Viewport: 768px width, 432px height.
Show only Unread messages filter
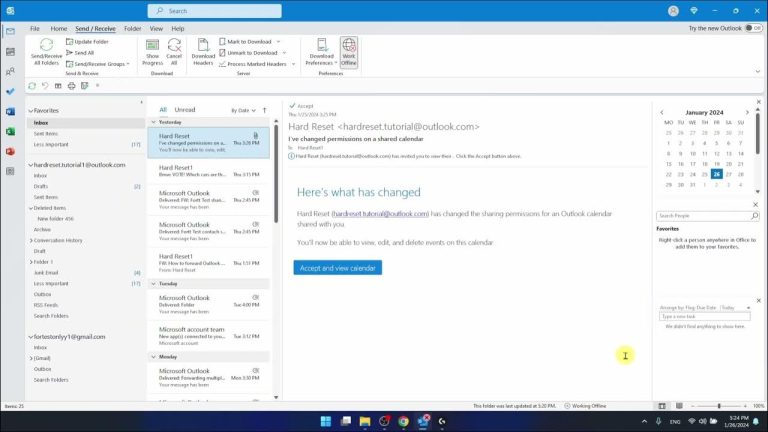(x=185, y=110)
